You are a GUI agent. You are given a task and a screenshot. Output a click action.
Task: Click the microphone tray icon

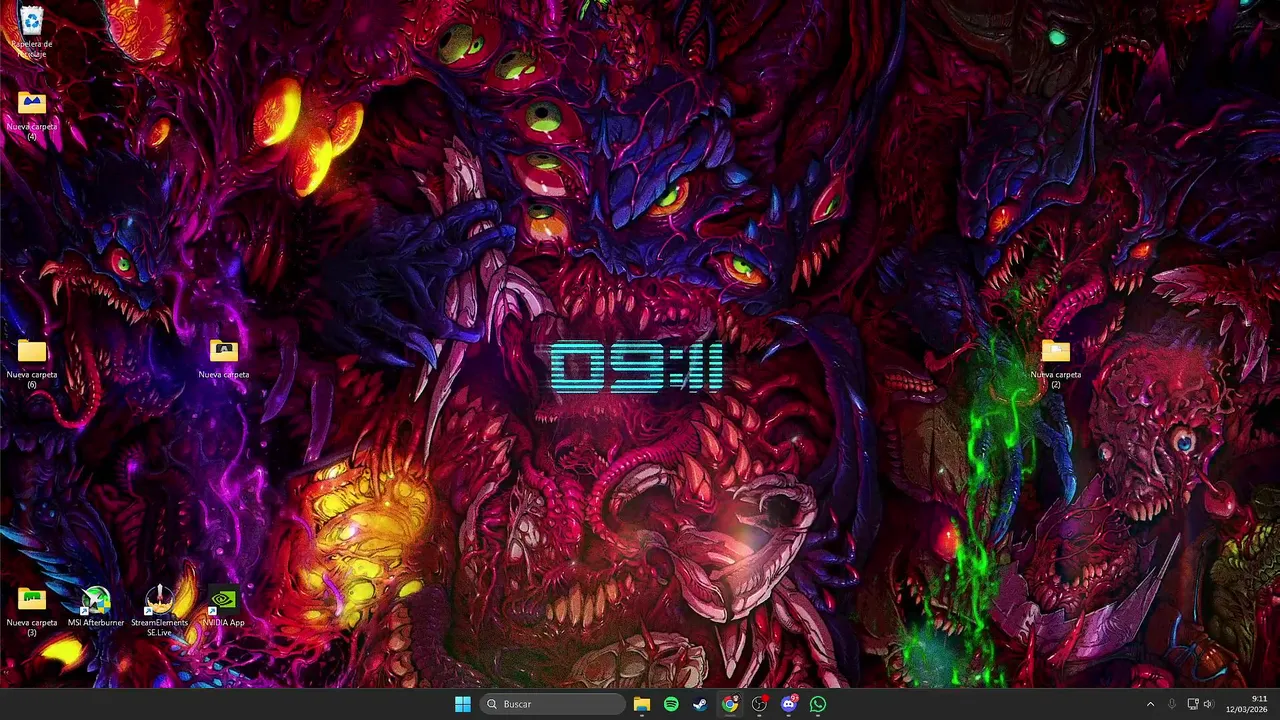[x=1171, y=704]
